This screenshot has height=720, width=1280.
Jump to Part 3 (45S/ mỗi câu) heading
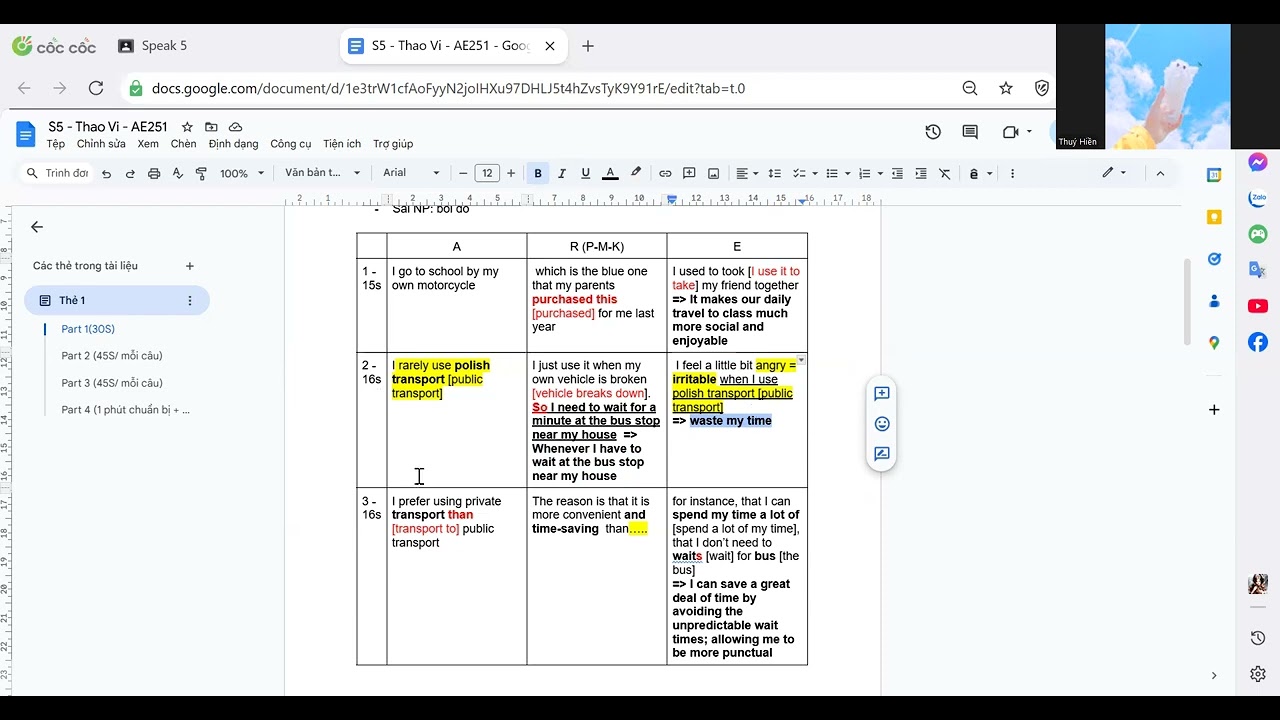112,383
